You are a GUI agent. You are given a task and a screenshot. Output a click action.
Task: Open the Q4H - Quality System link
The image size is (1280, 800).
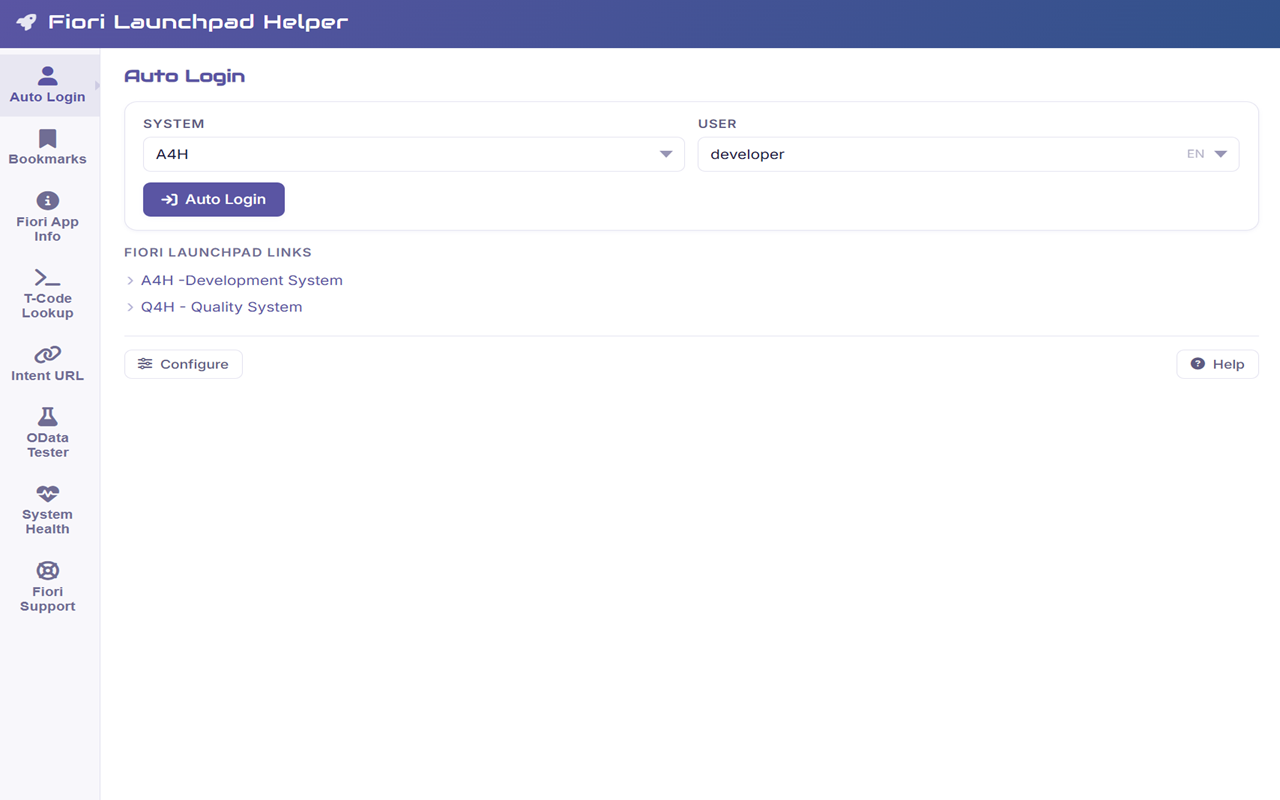[x=221, y=307]
